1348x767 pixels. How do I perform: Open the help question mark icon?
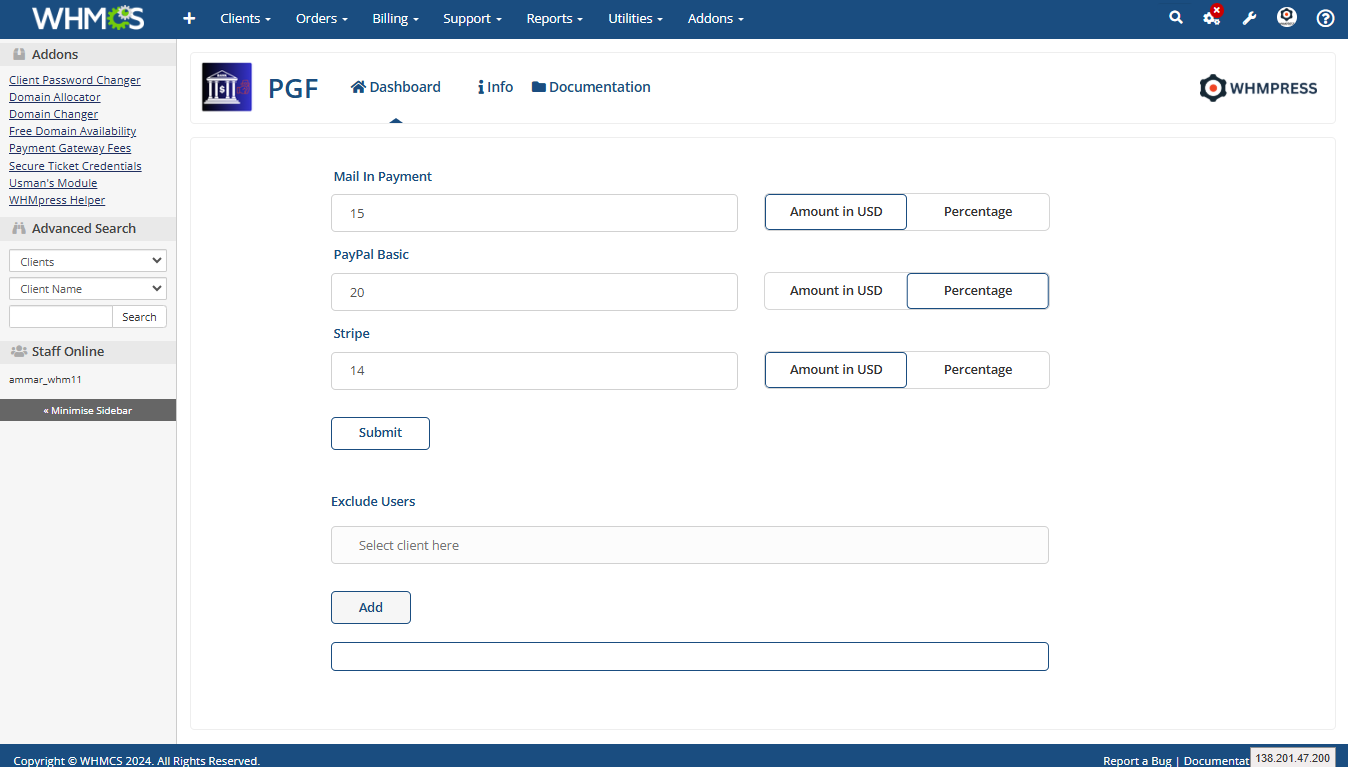coord(1325,18)
